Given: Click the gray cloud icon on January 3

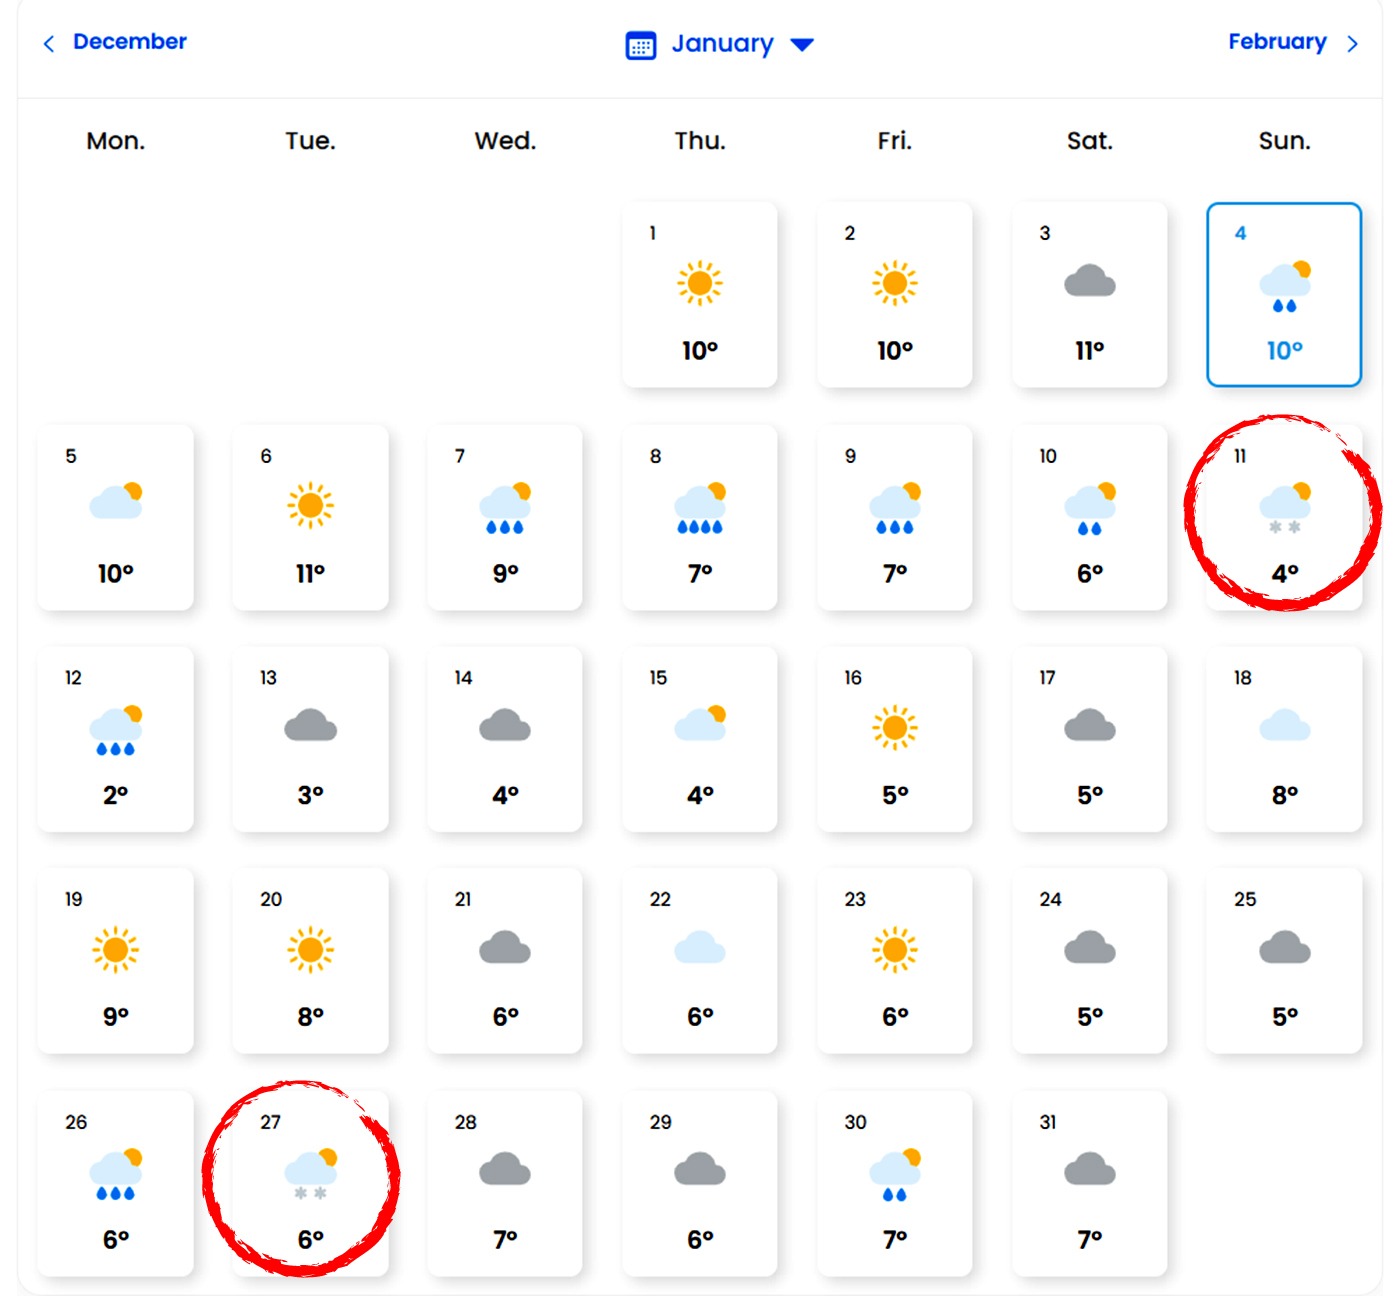Looking at the screenshot, I should (1089, 282).
